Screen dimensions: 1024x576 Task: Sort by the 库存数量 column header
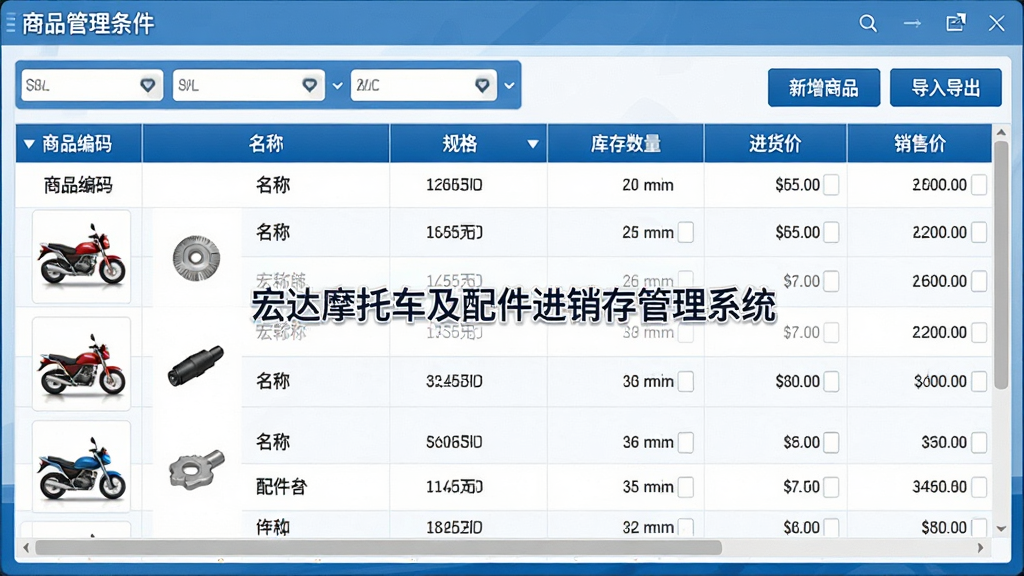click(626, 144)
